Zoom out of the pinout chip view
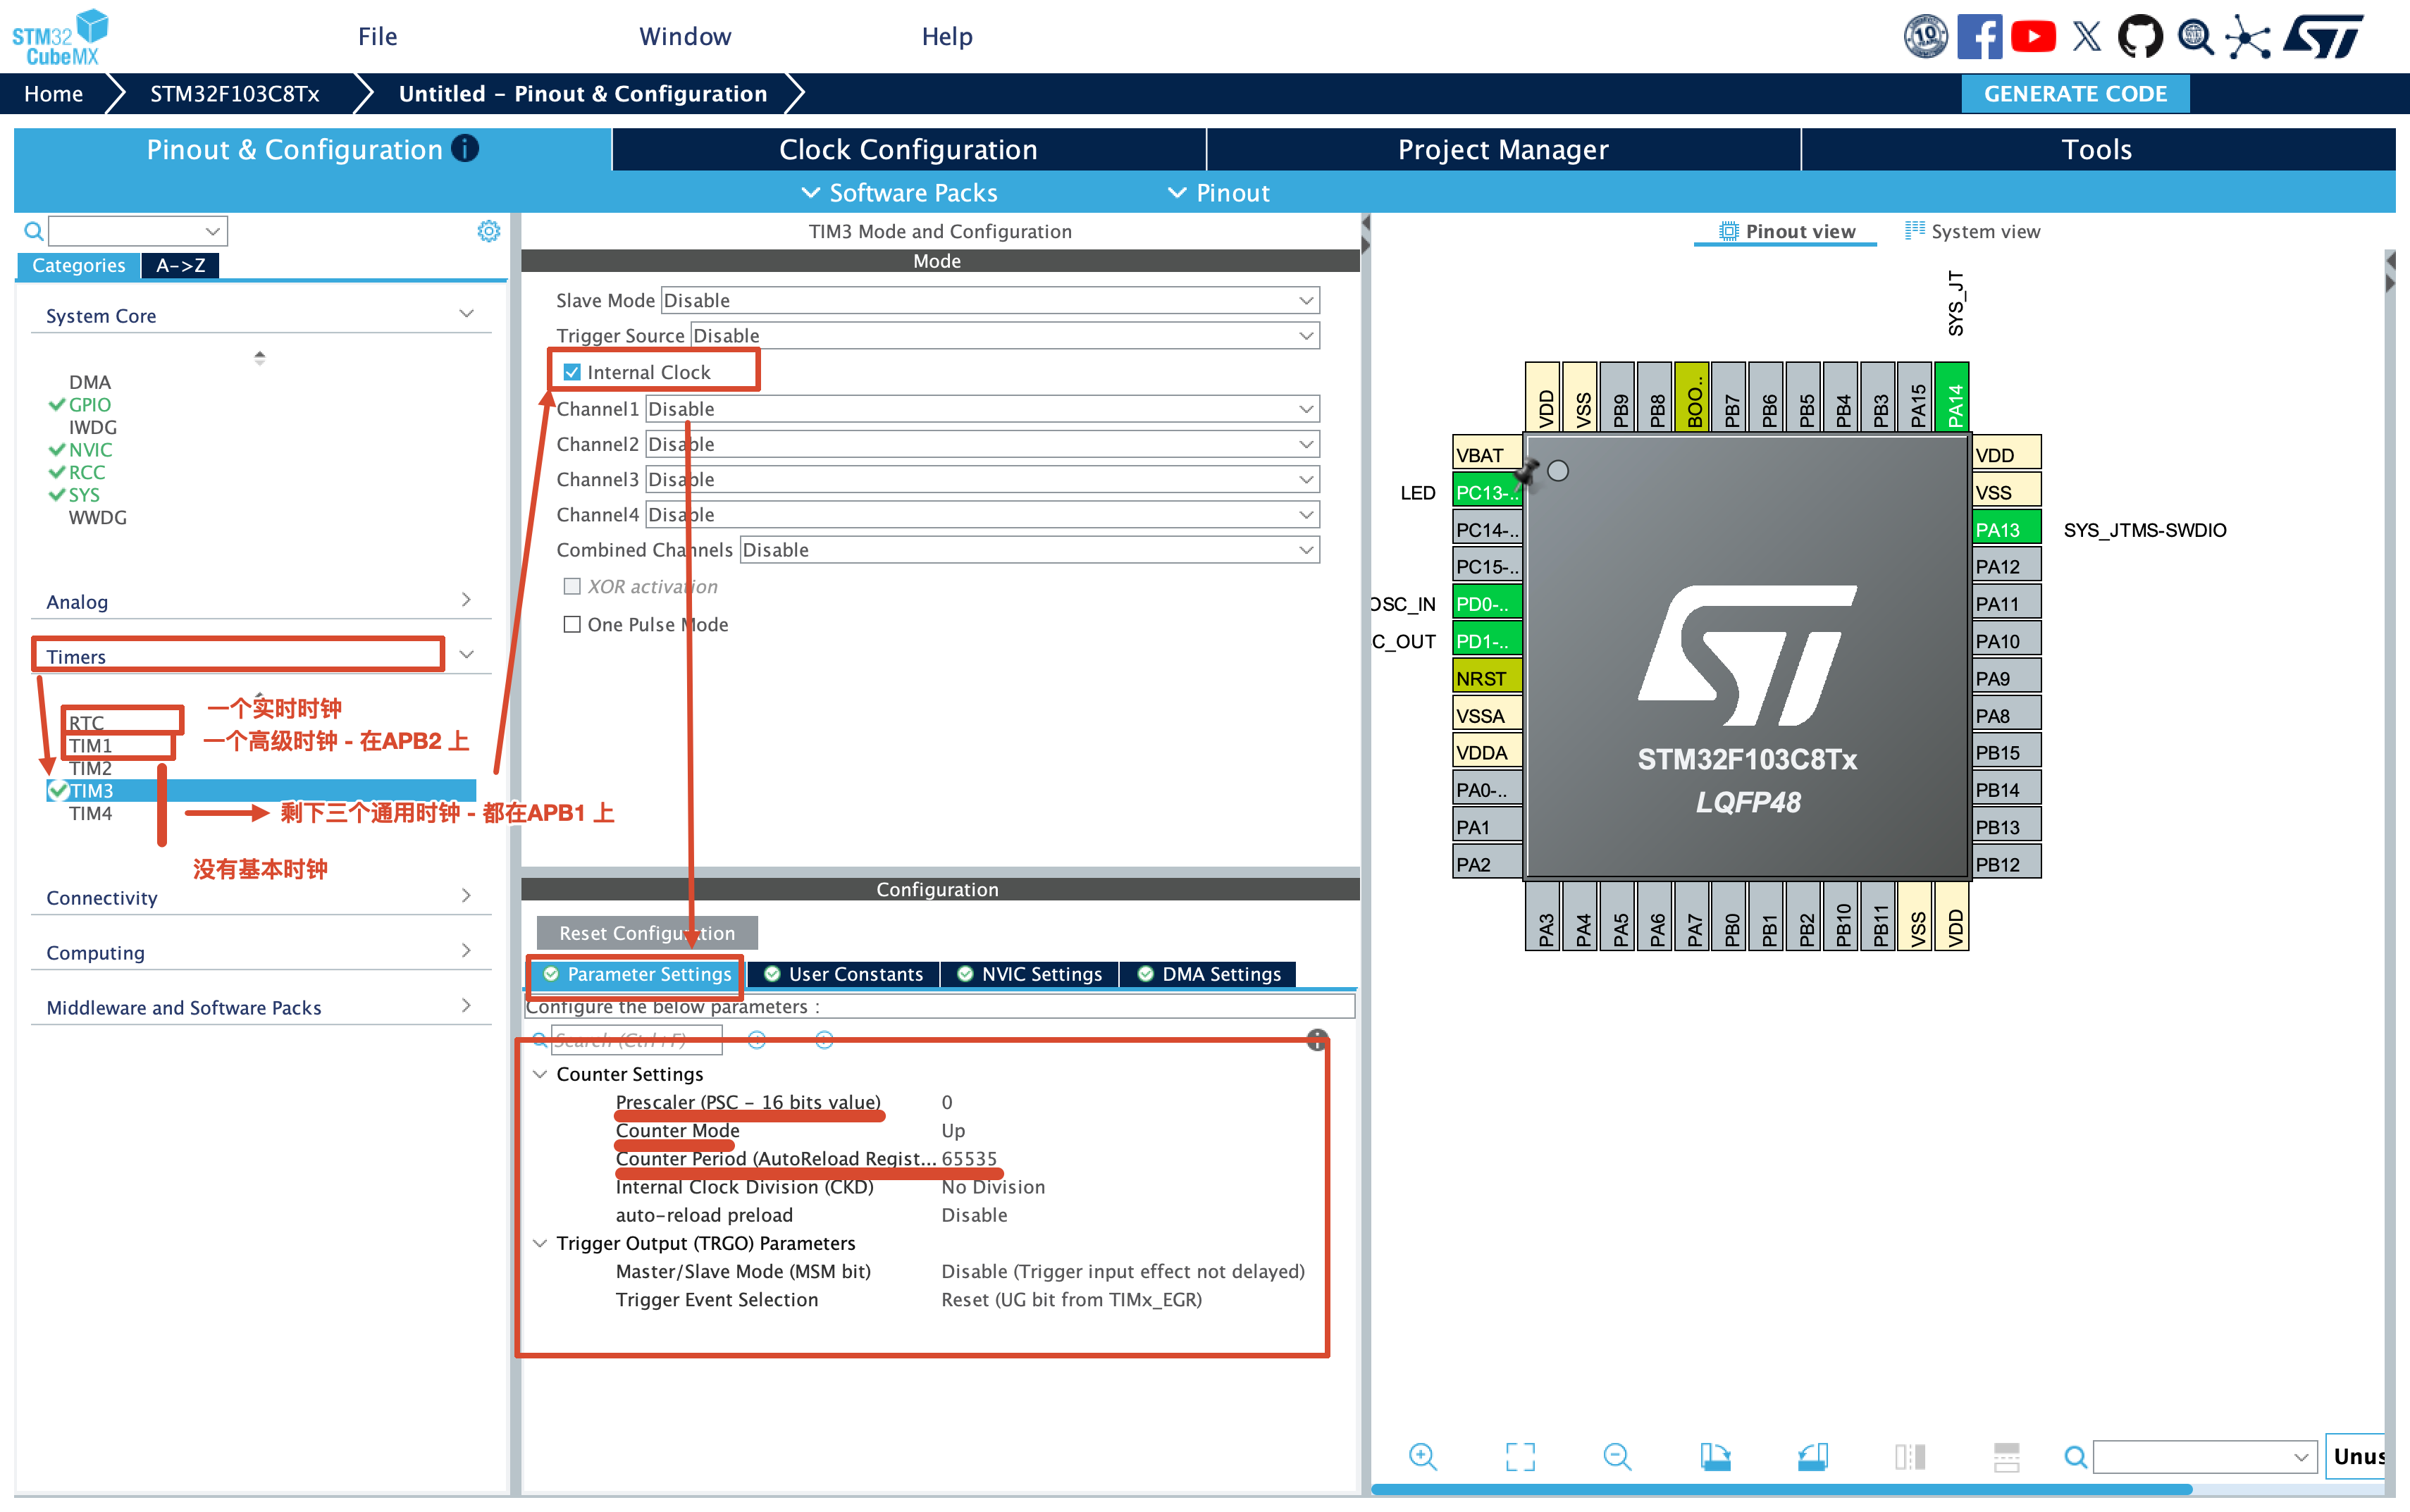 [1617, 1456]
